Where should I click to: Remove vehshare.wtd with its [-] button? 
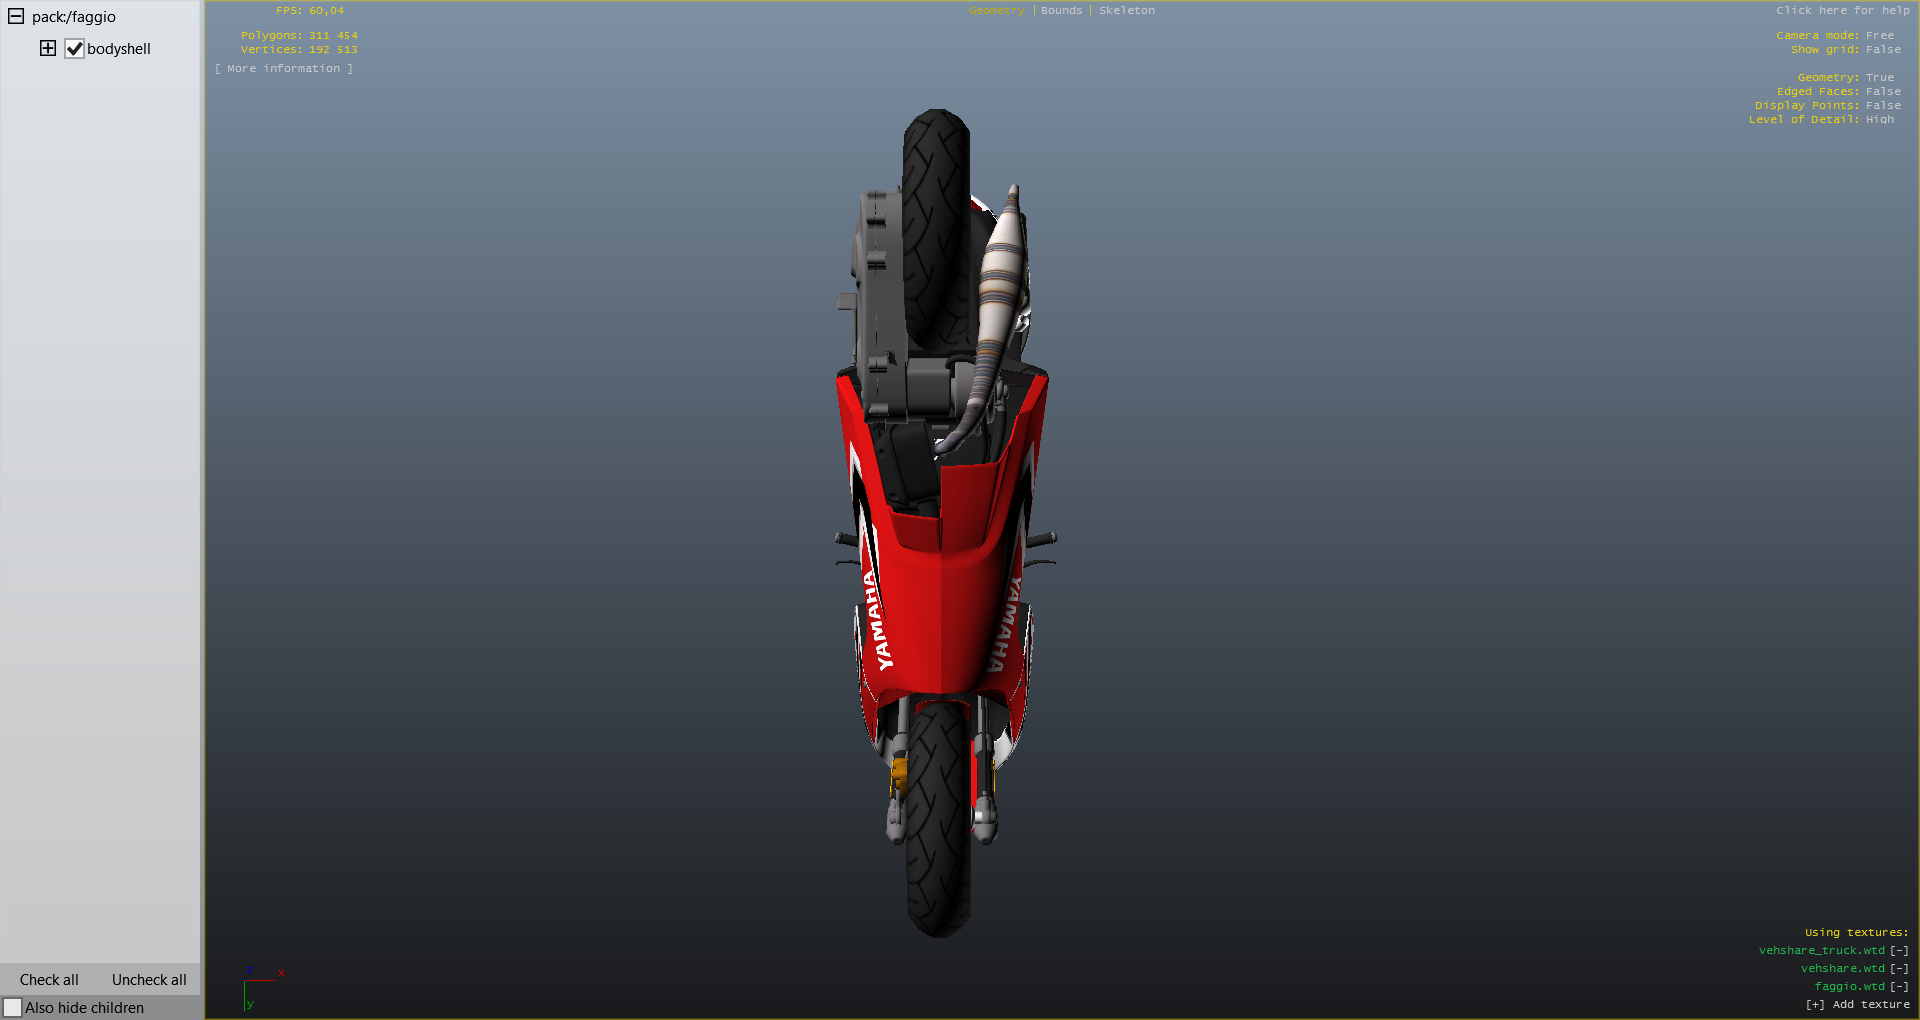pos(1899,969)
